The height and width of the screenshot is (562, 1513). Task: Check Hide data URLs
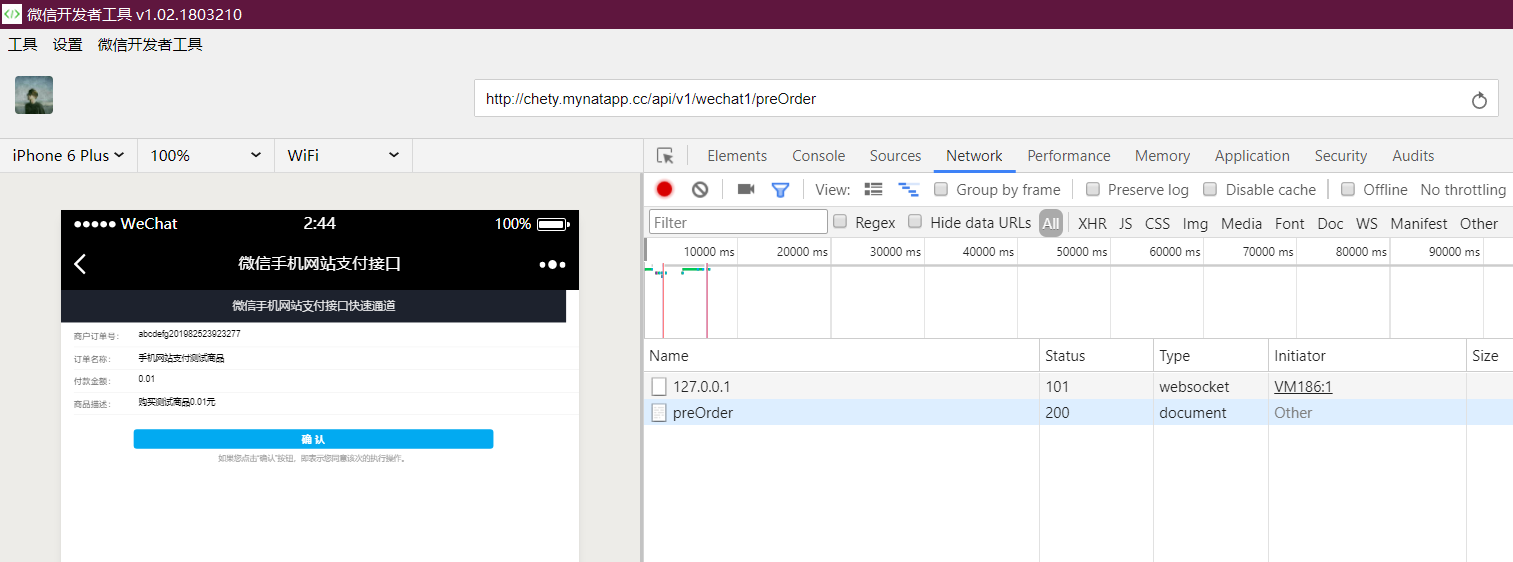[915, 222]
